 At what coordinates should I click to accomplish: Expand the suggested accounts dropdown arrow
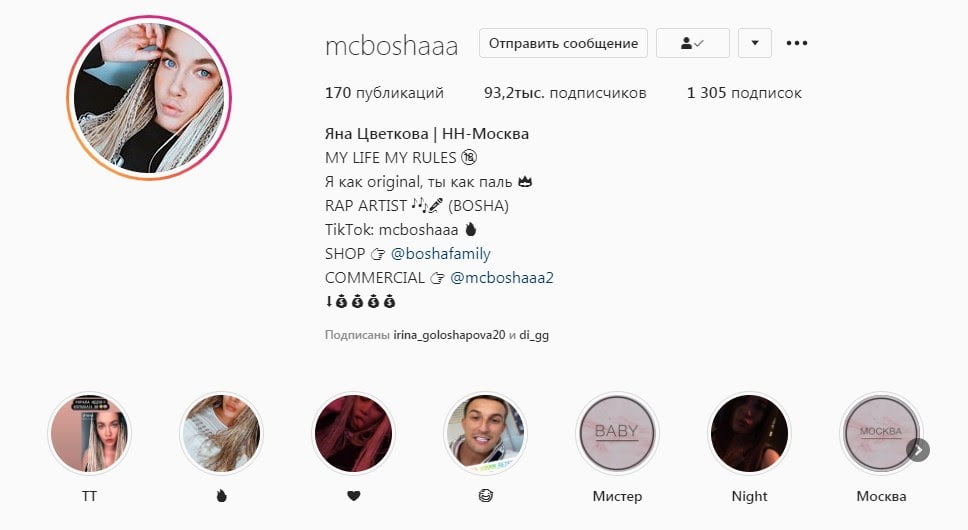tap(755, 43)
